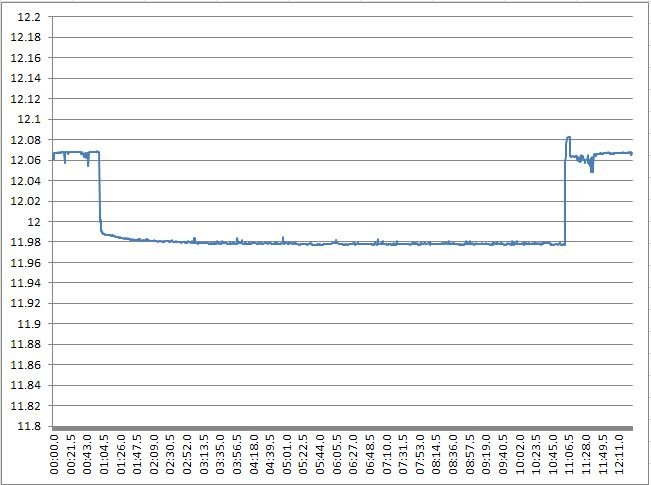The width and height of the screenshot is (651, 485).
Task: Click the 07:10.0 time axis label
Action: pos(388,453)
